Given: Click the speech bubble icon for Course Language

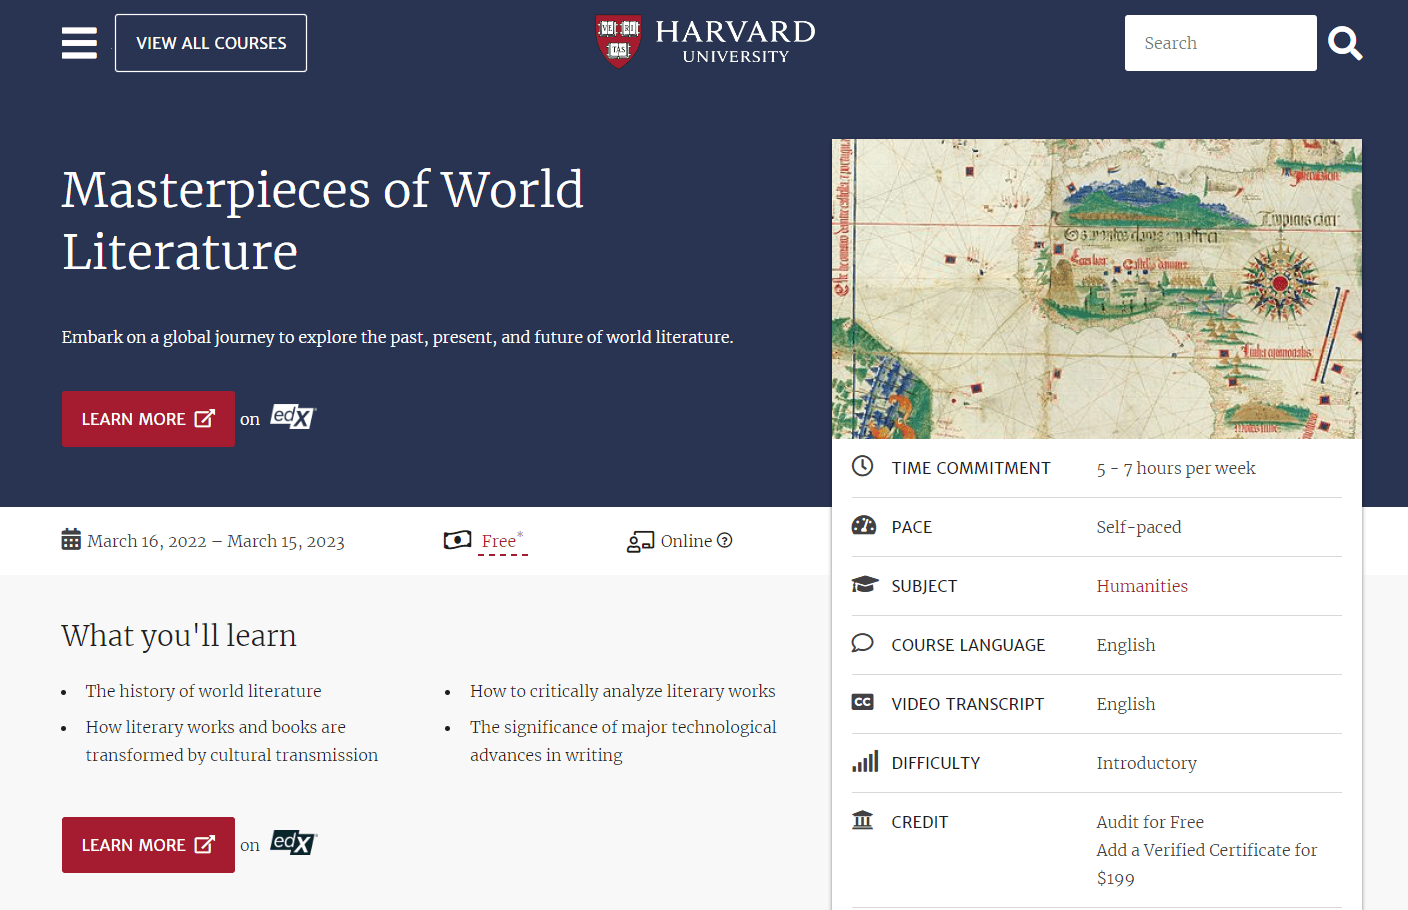Looking at the screenshot, I should (862, 643).
